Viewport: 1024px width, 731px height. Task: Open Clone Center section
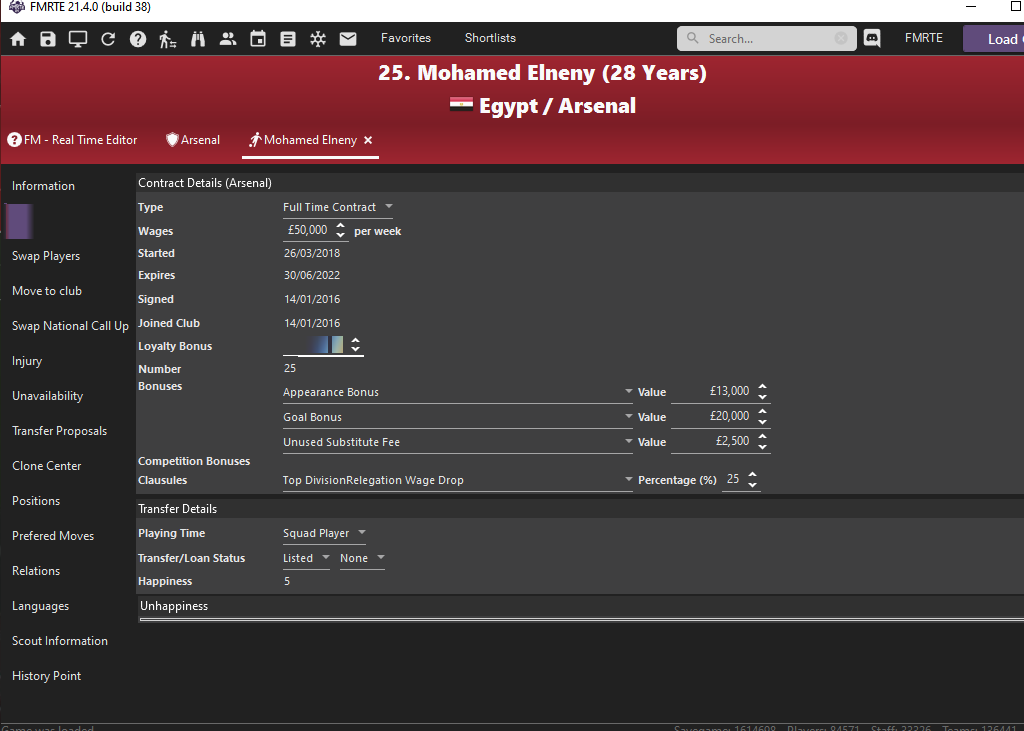pyautogui.click(x=46, y=466)
